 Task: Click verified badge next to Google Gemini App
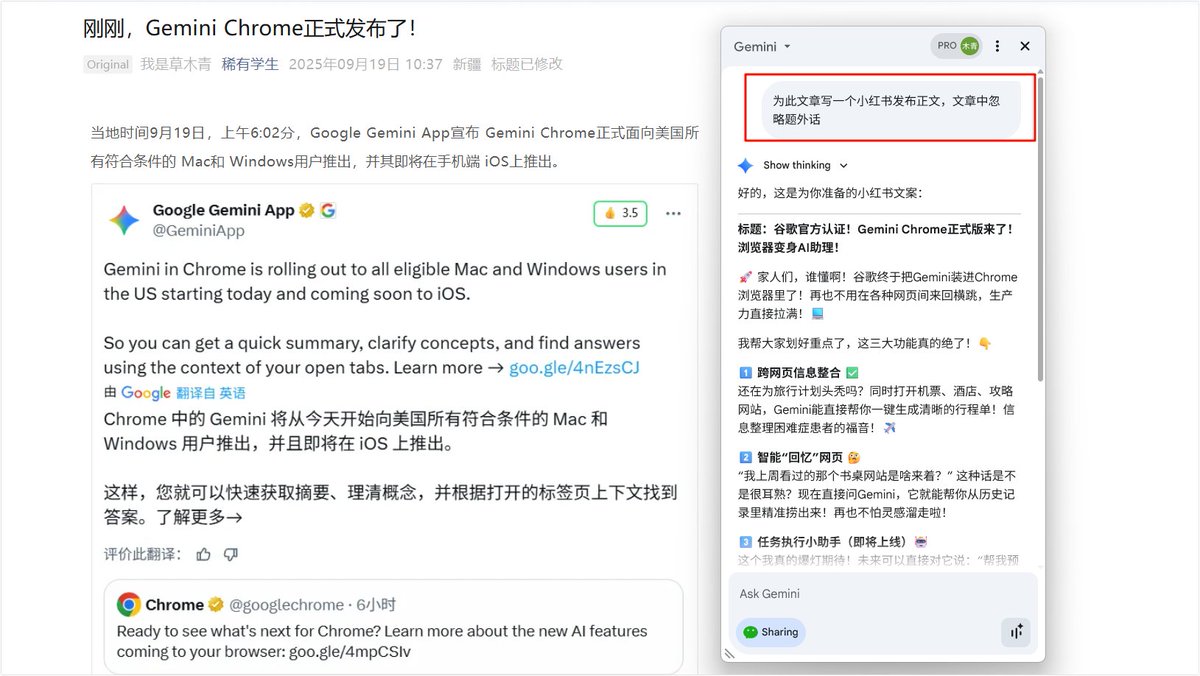(x=307, y=210)
